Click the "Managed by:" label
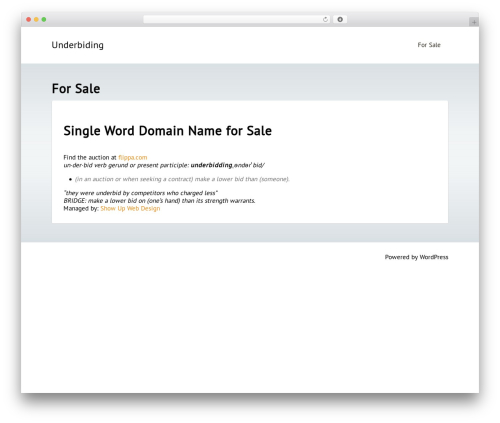Viewport: 500px width, 423px height. pos(81,208)
